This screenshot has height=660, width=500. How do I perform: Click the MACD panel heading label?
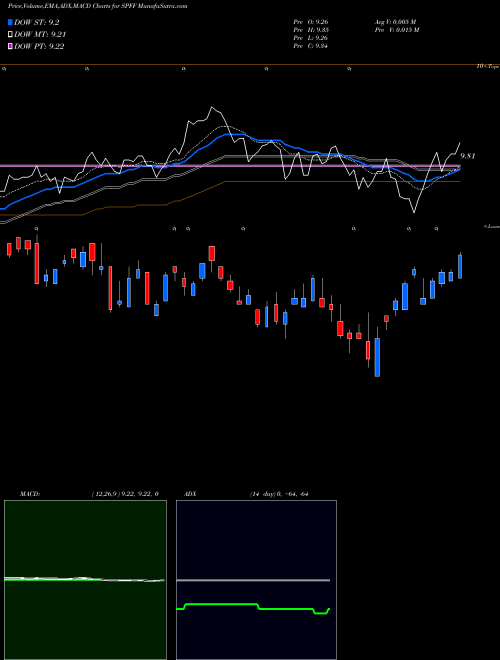point(30,494)
